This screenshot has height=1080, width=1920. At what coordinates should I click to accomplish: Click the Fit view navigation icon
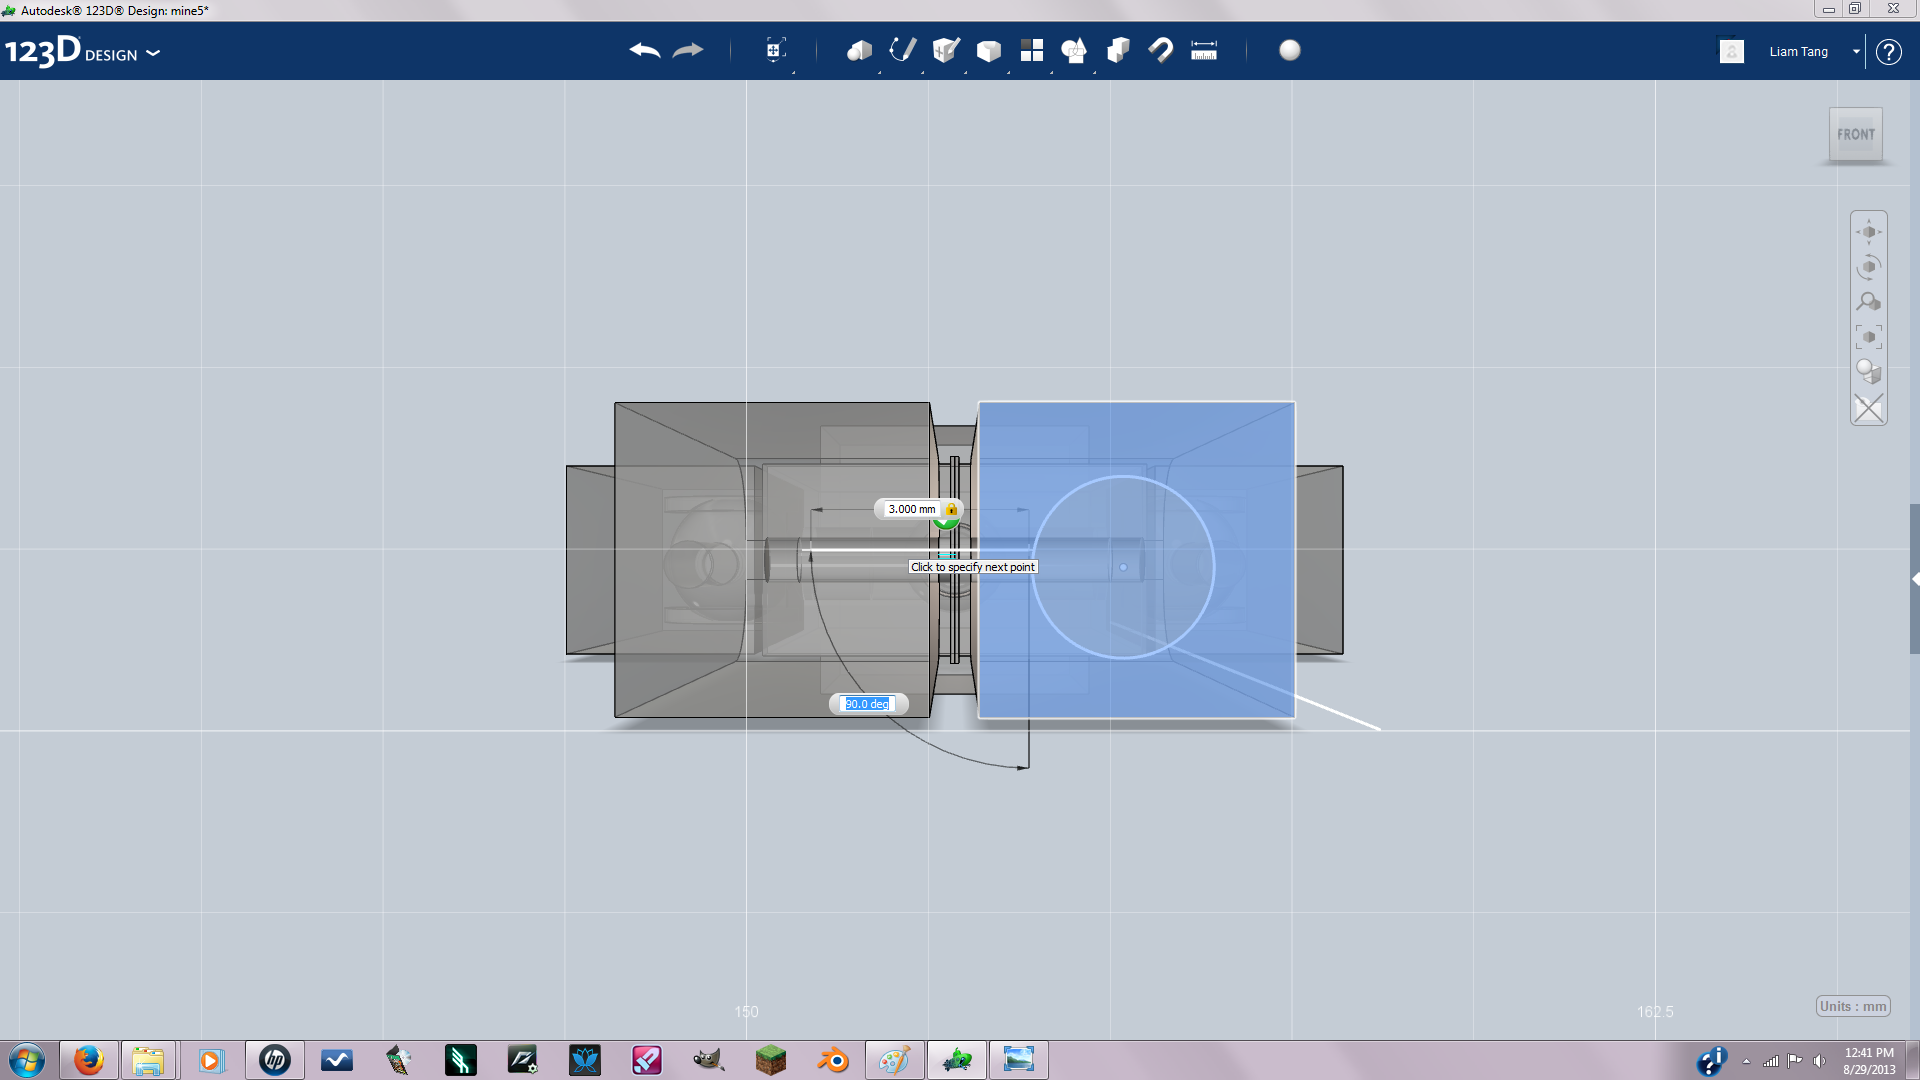pos(1868,337)
